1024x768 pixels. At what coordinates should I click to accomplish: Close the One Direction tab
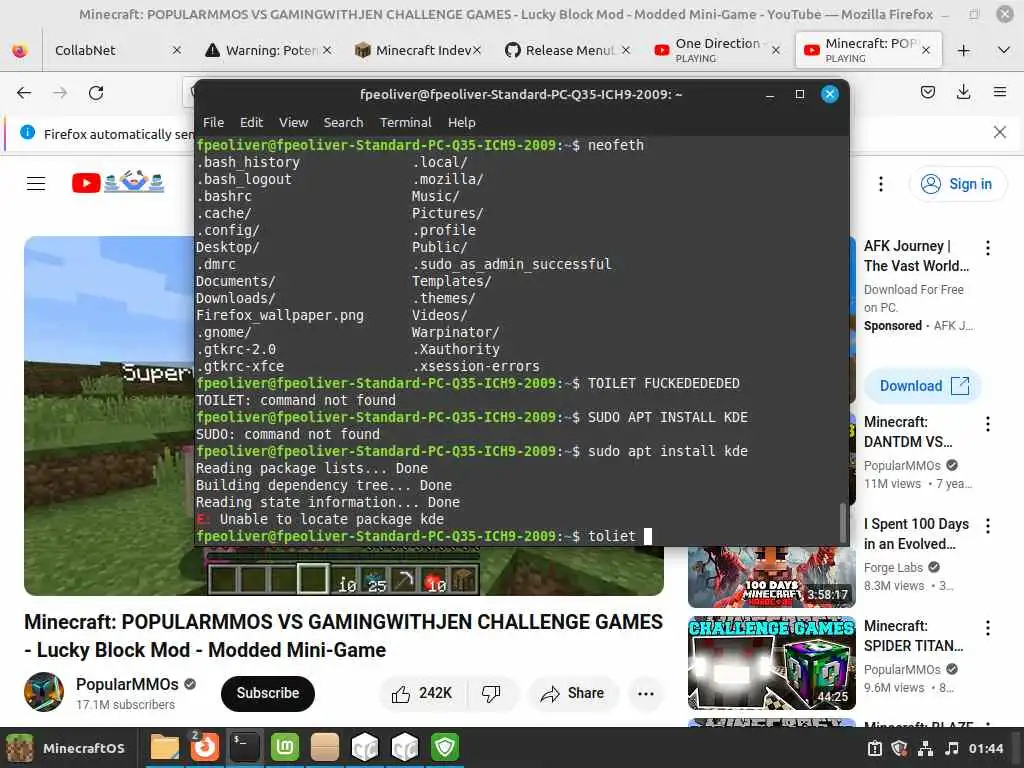(x=776, y=50)
